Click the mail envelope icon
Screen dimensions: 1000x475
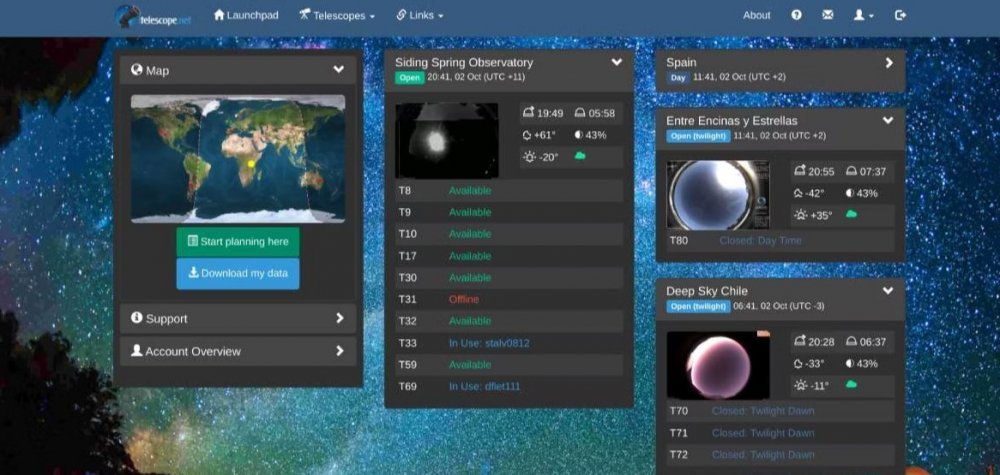tap(828, 15)
